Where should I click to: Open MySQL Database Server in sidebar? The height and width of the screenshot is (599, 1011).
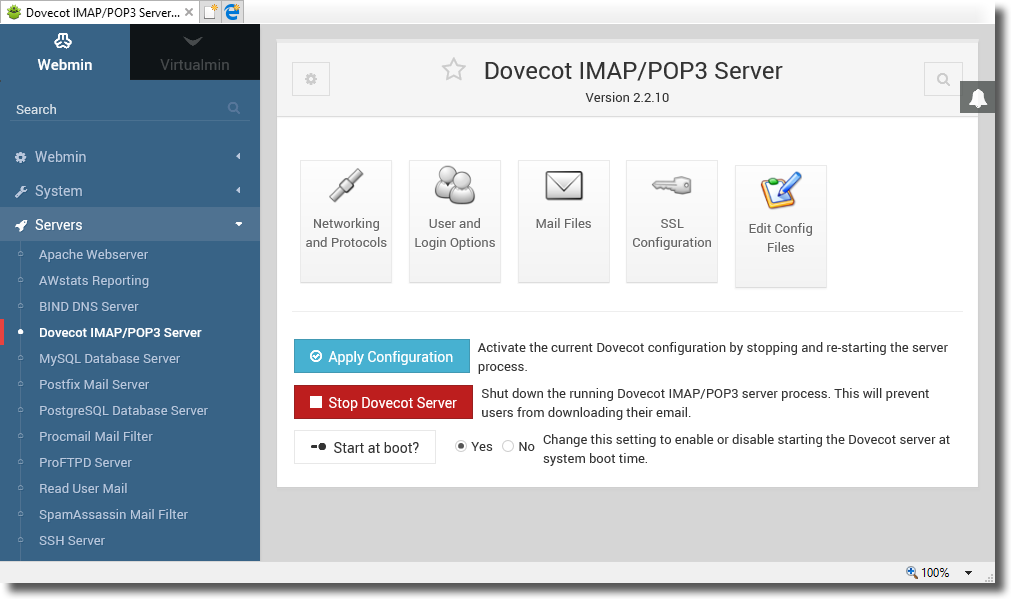coord(109,358)
